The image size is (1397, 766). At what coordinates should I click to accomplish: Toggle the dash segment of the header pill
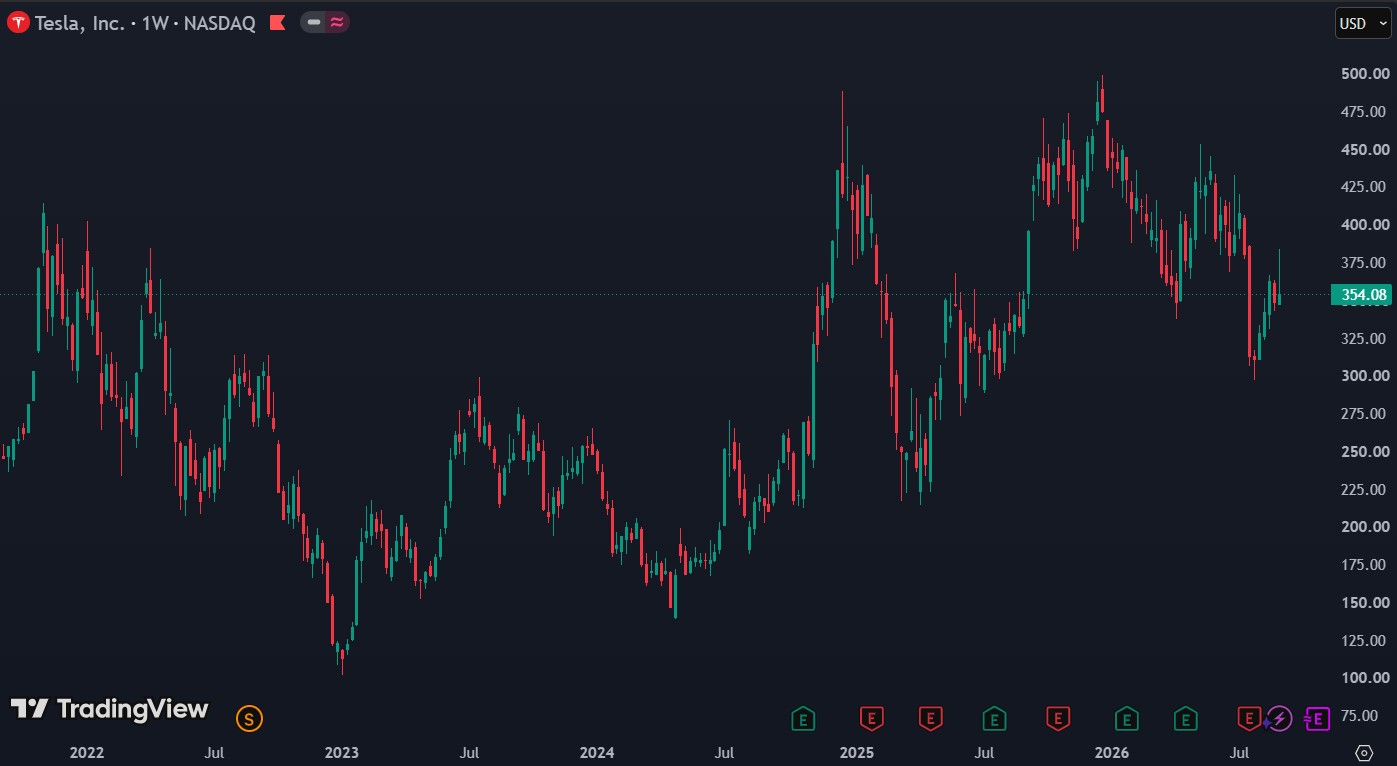click(314, 22)
